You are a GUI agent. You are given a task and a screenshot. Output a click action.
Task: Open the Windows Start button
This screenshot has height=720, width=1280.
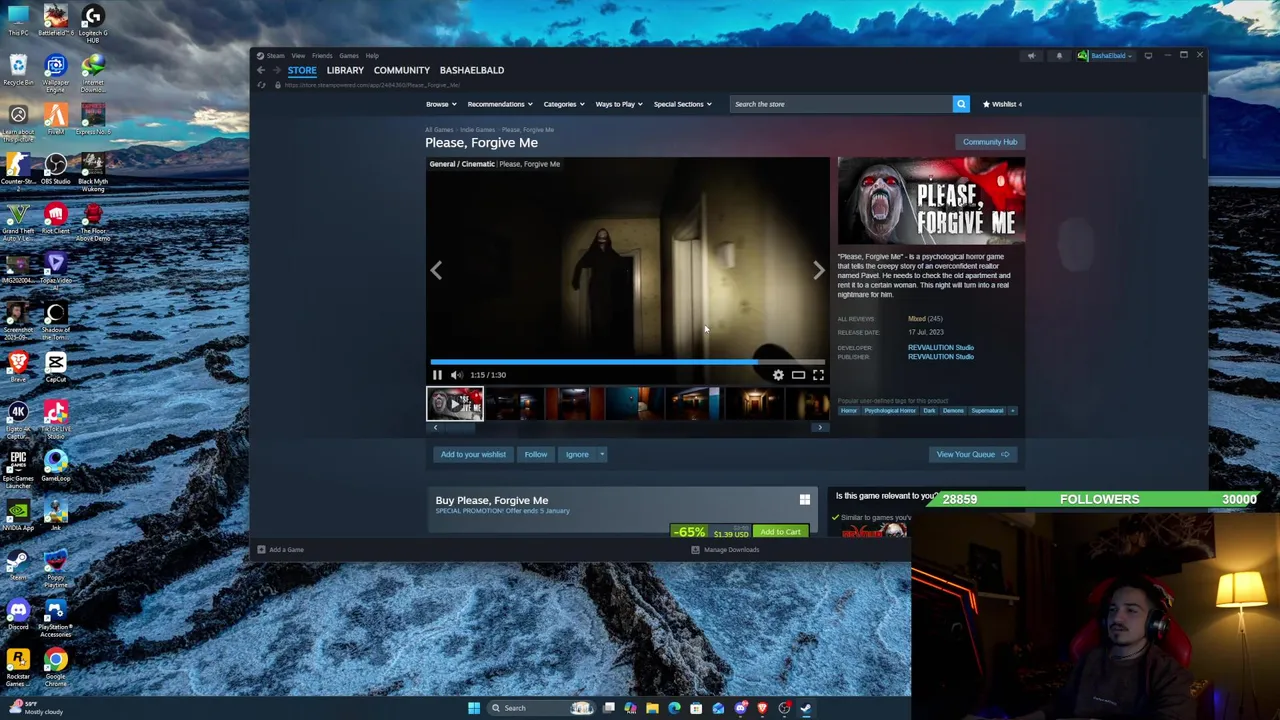point(474,708)
